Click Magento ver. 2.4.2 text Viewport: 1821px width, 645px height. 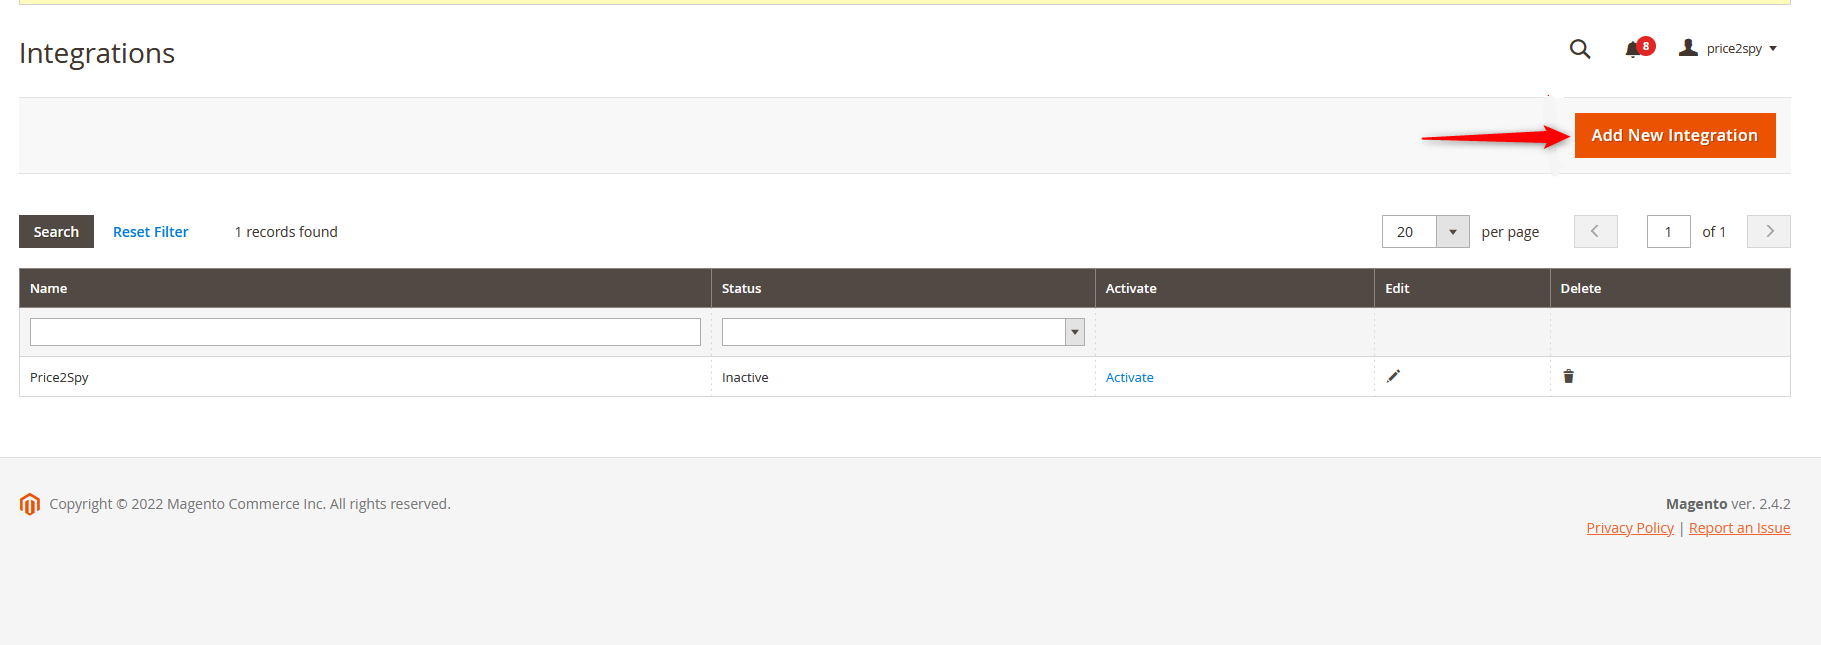pos(1728,504)
